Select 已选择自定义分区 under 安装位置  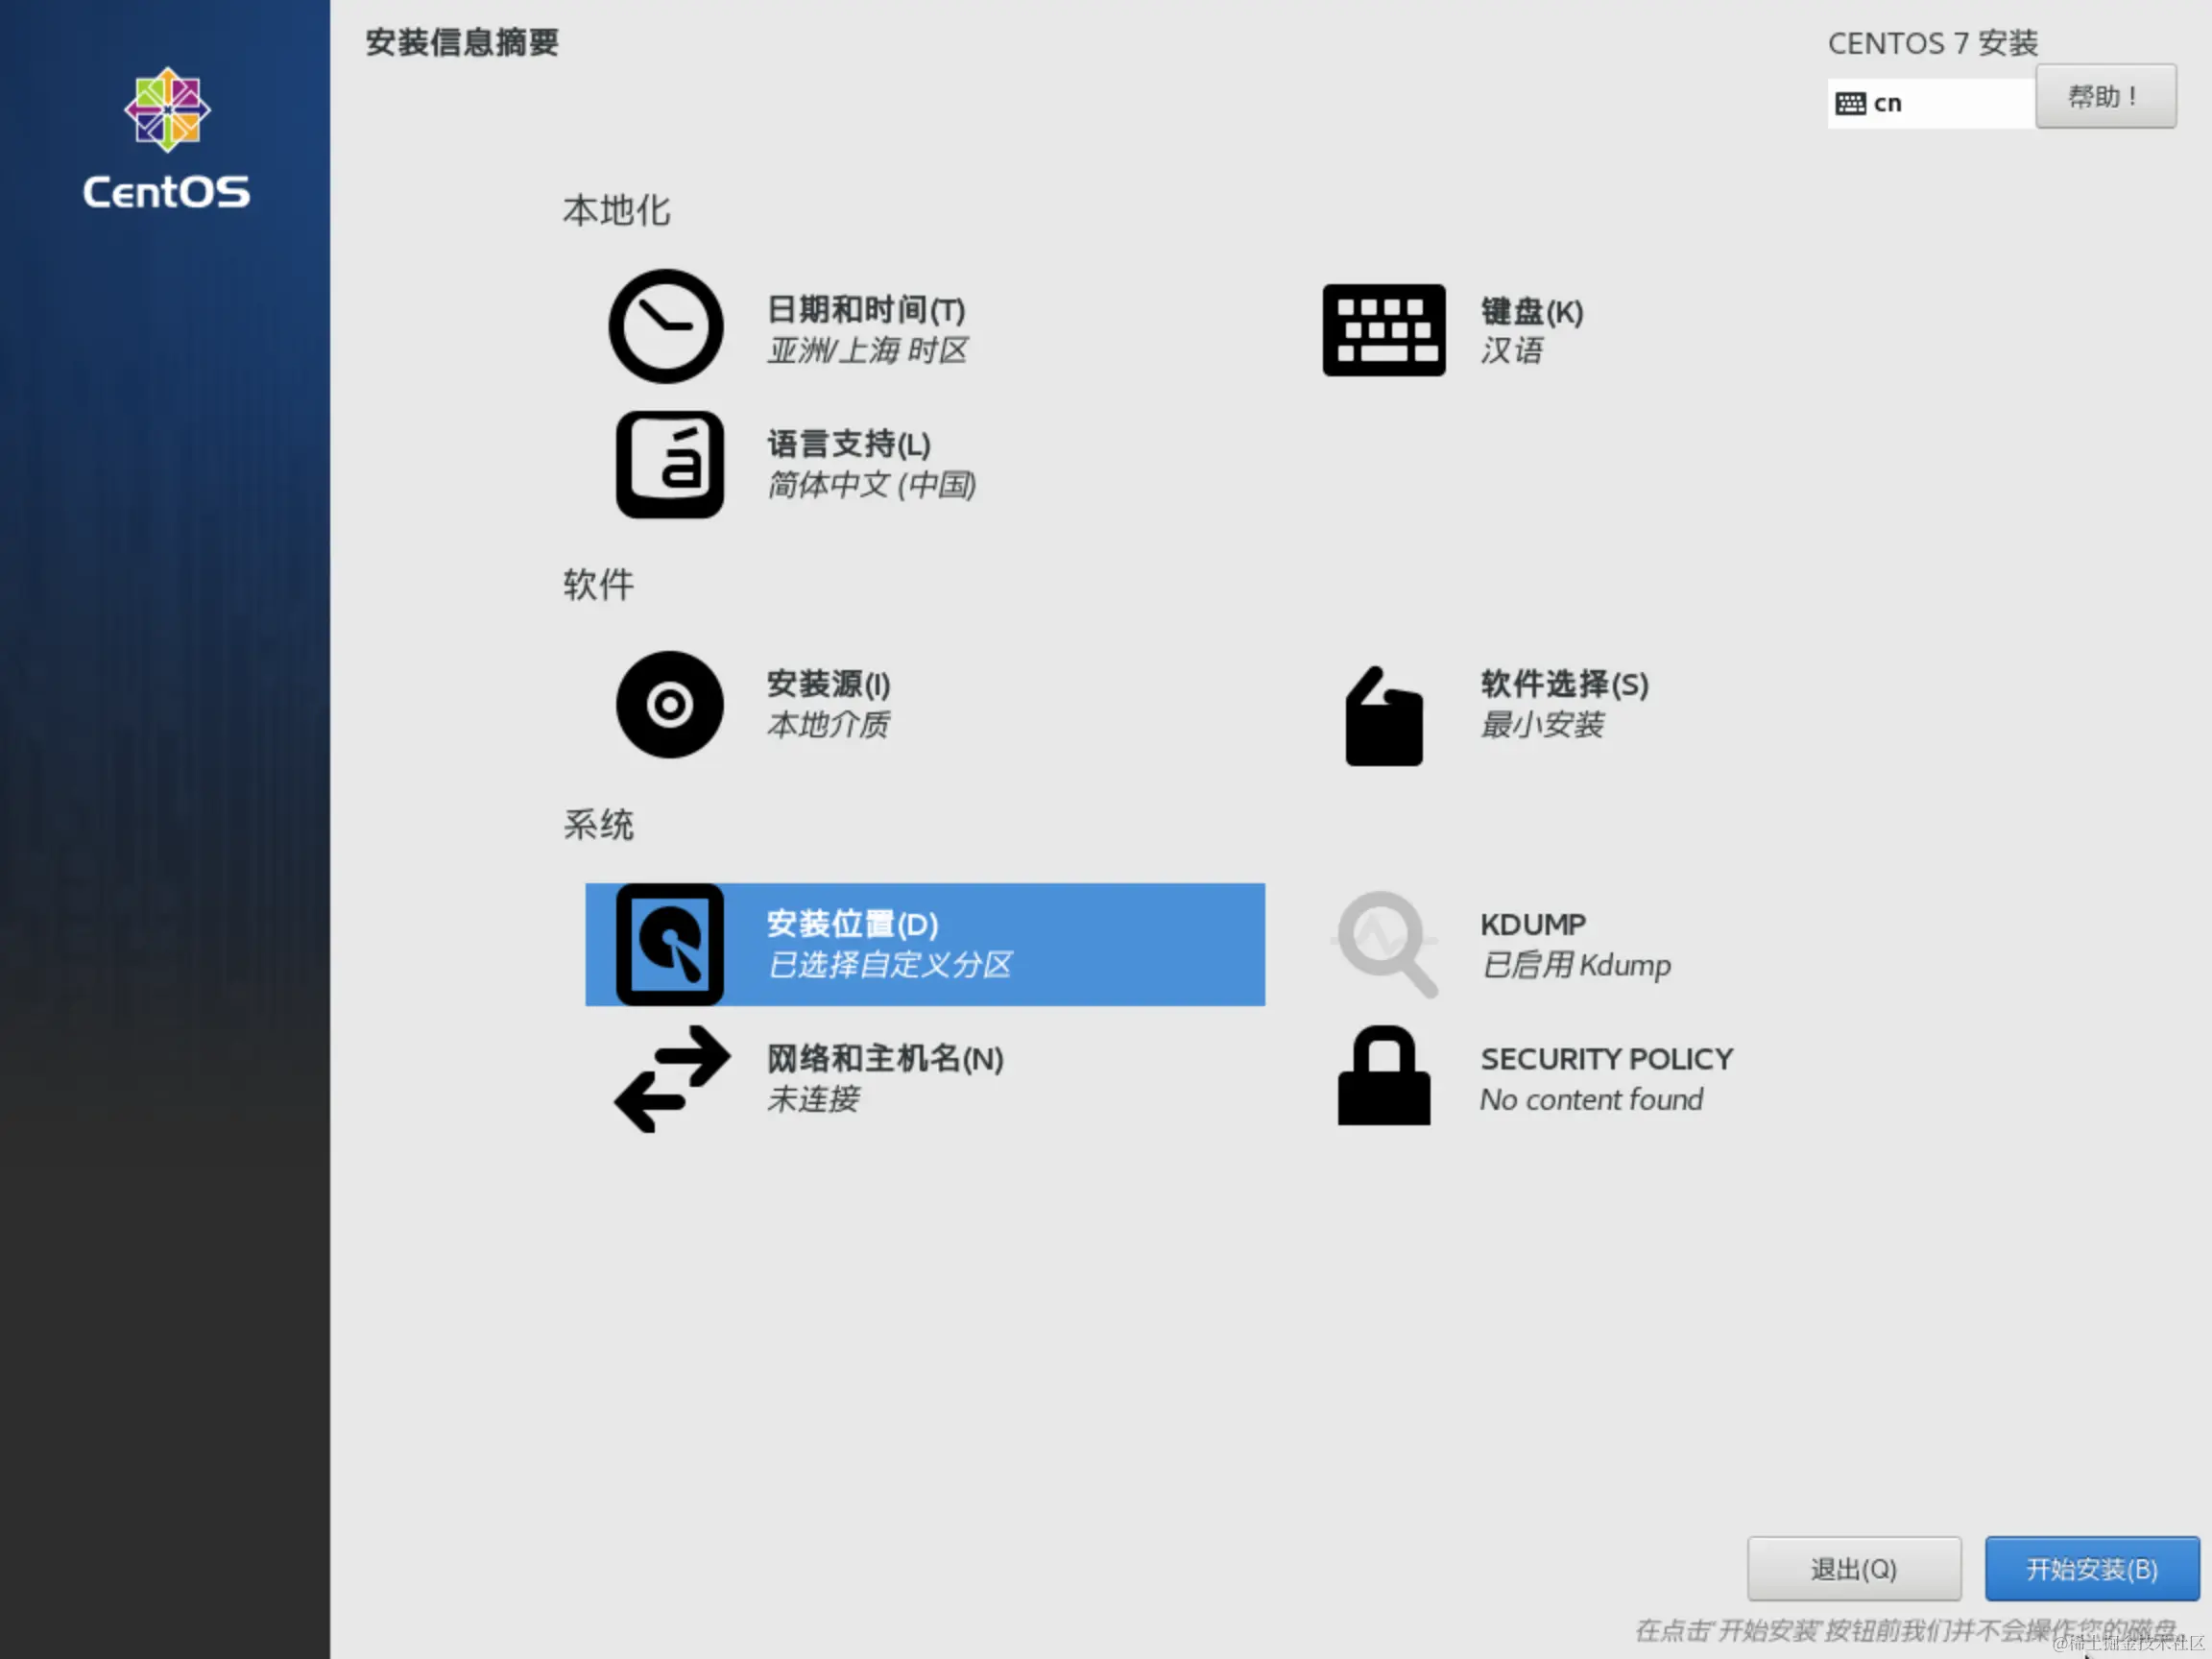(x=890, y=965)
